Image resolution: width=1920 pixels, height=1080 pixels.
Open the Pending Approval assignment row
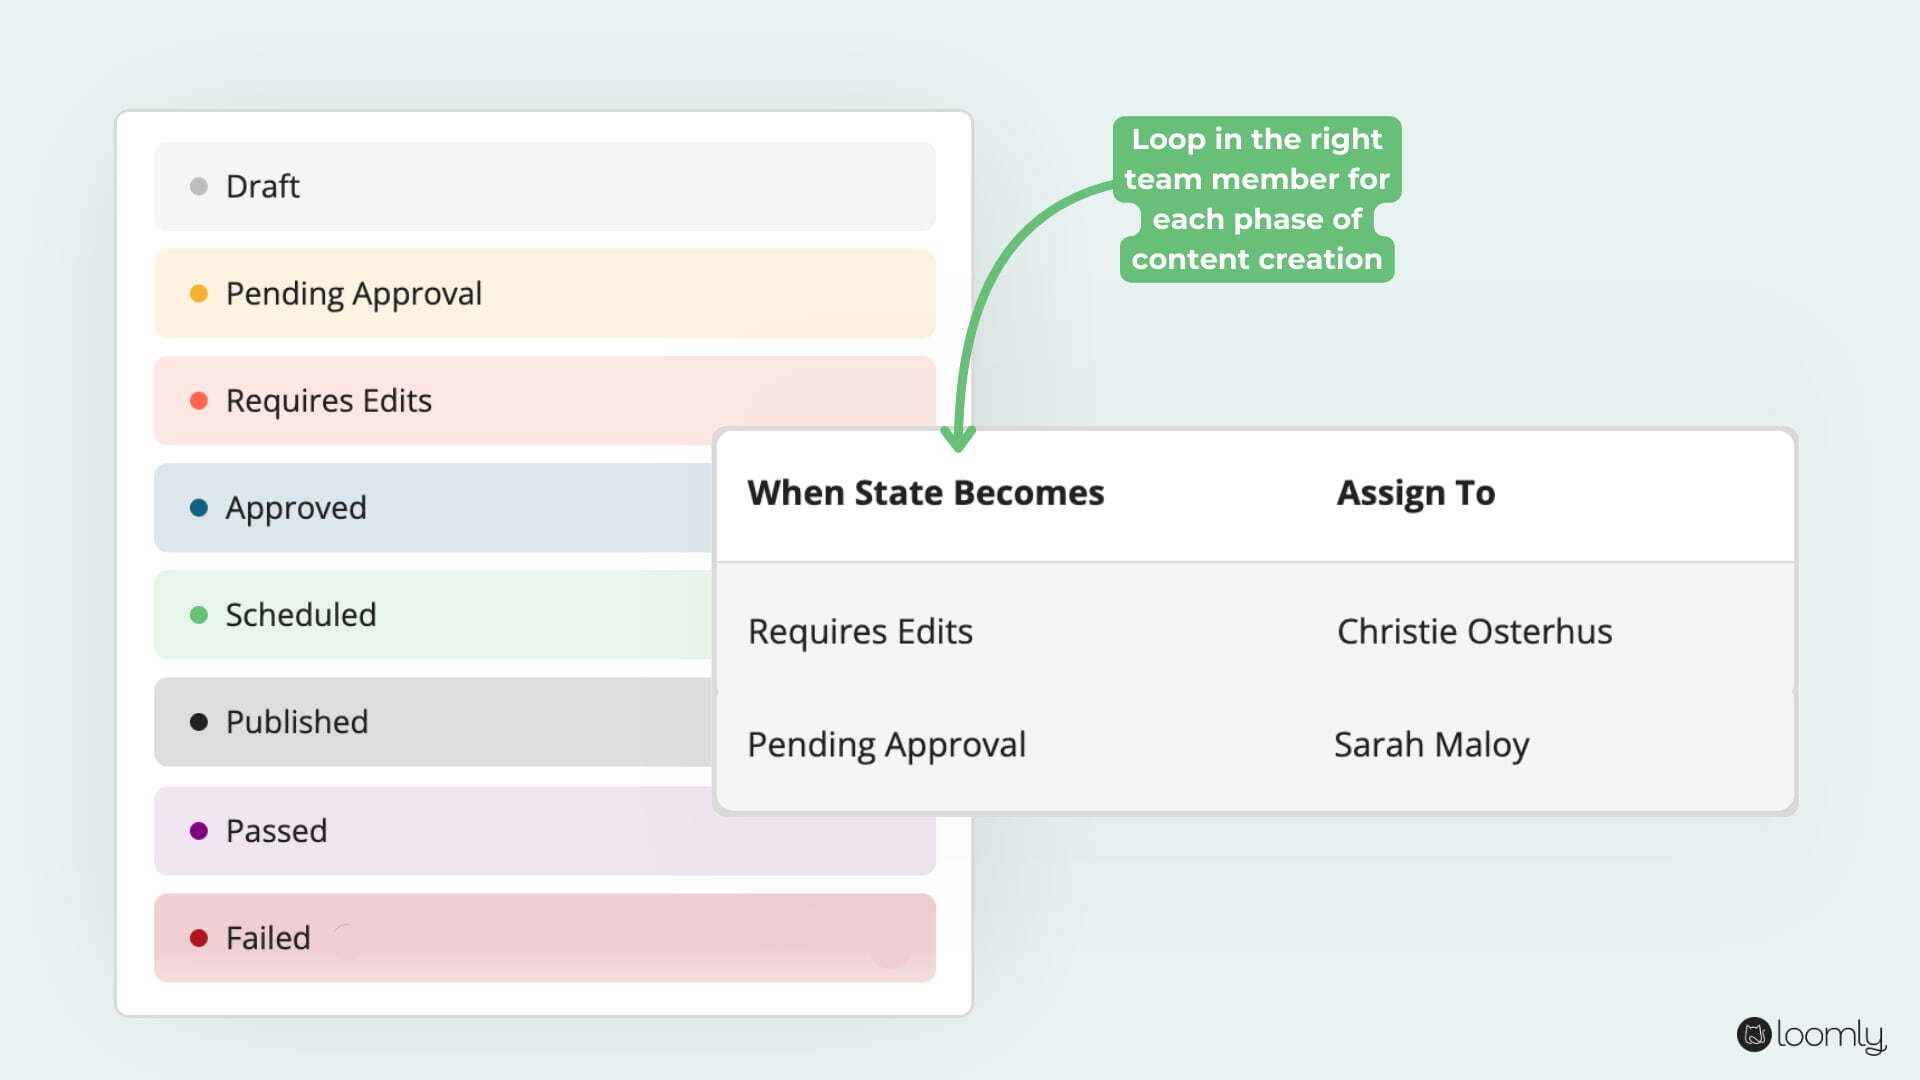pyautogui.click(x=887, y=744)
